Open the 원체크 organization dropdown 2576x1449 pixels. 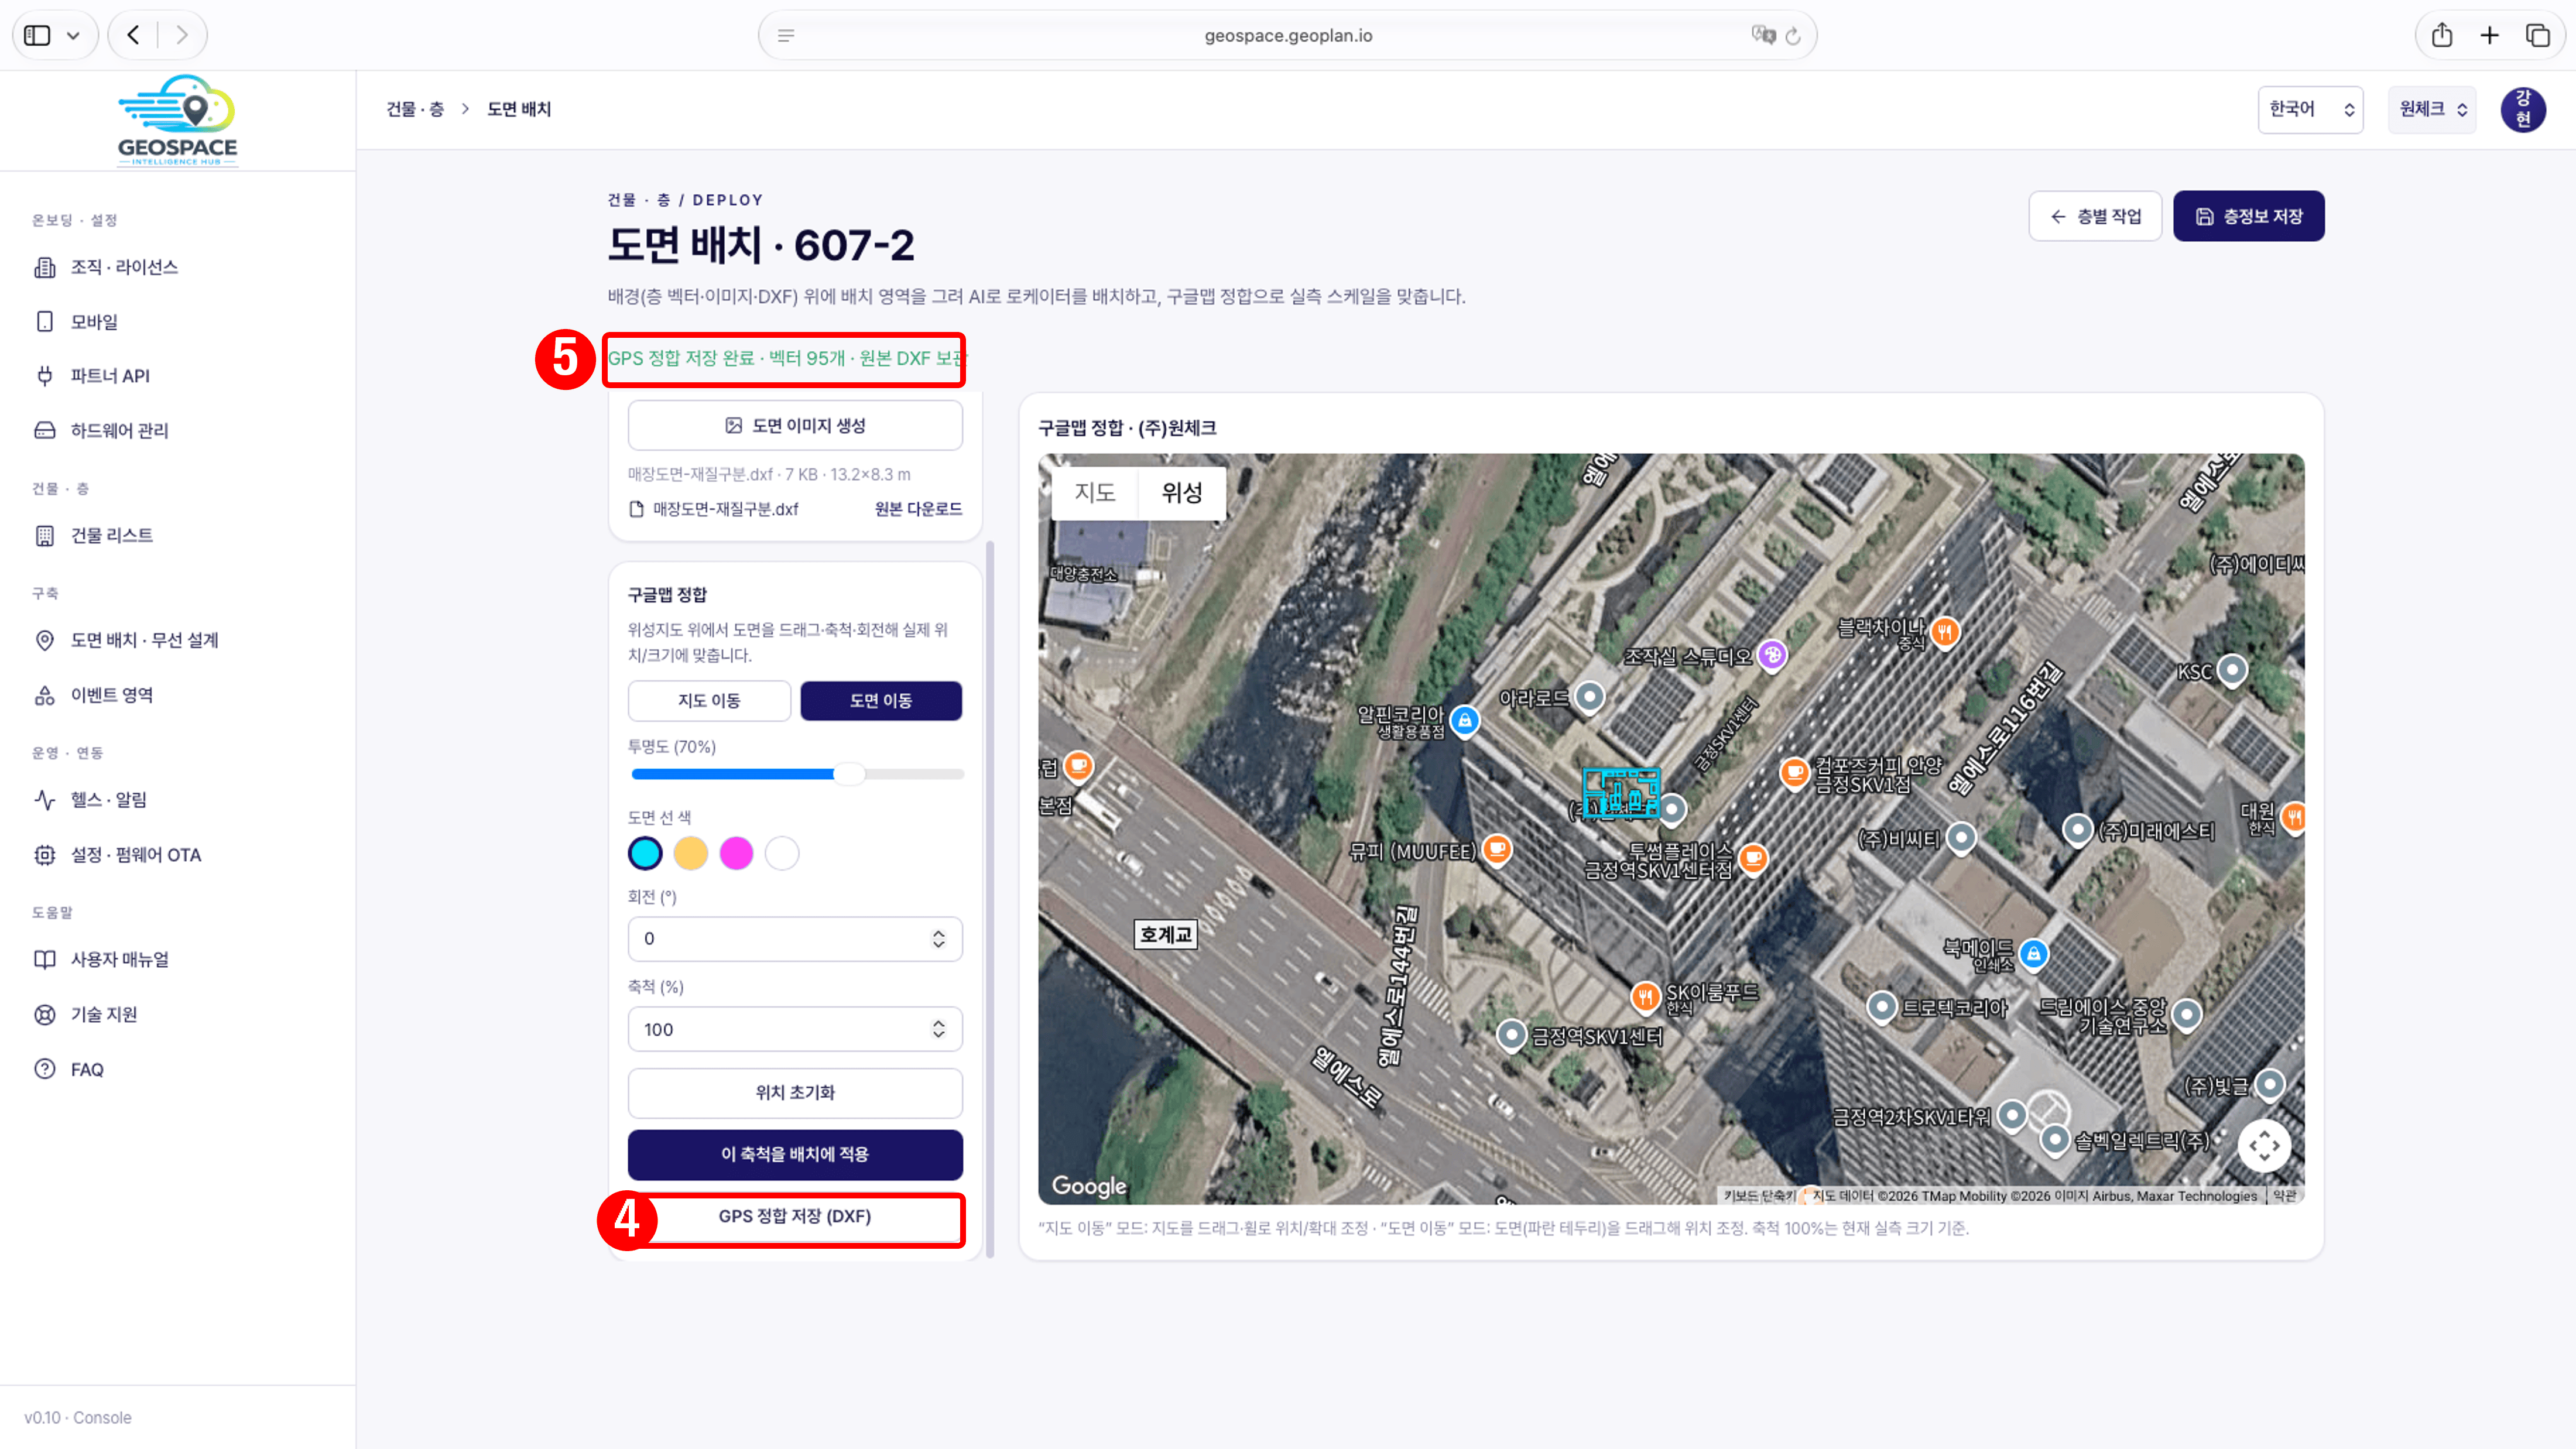click(2432, 109)
